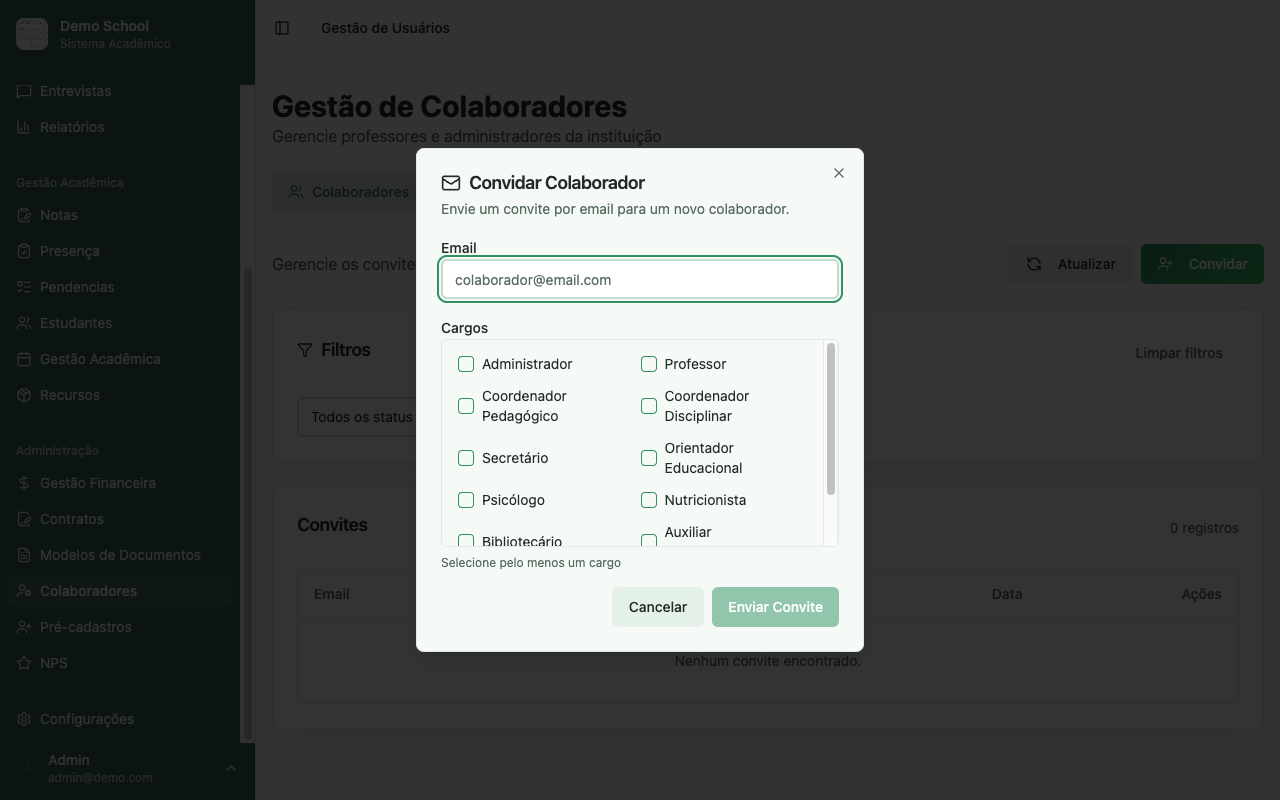Close the Convidar Colaborador dialog
The height and width of the screenshot is (800, 1280).
839,173
